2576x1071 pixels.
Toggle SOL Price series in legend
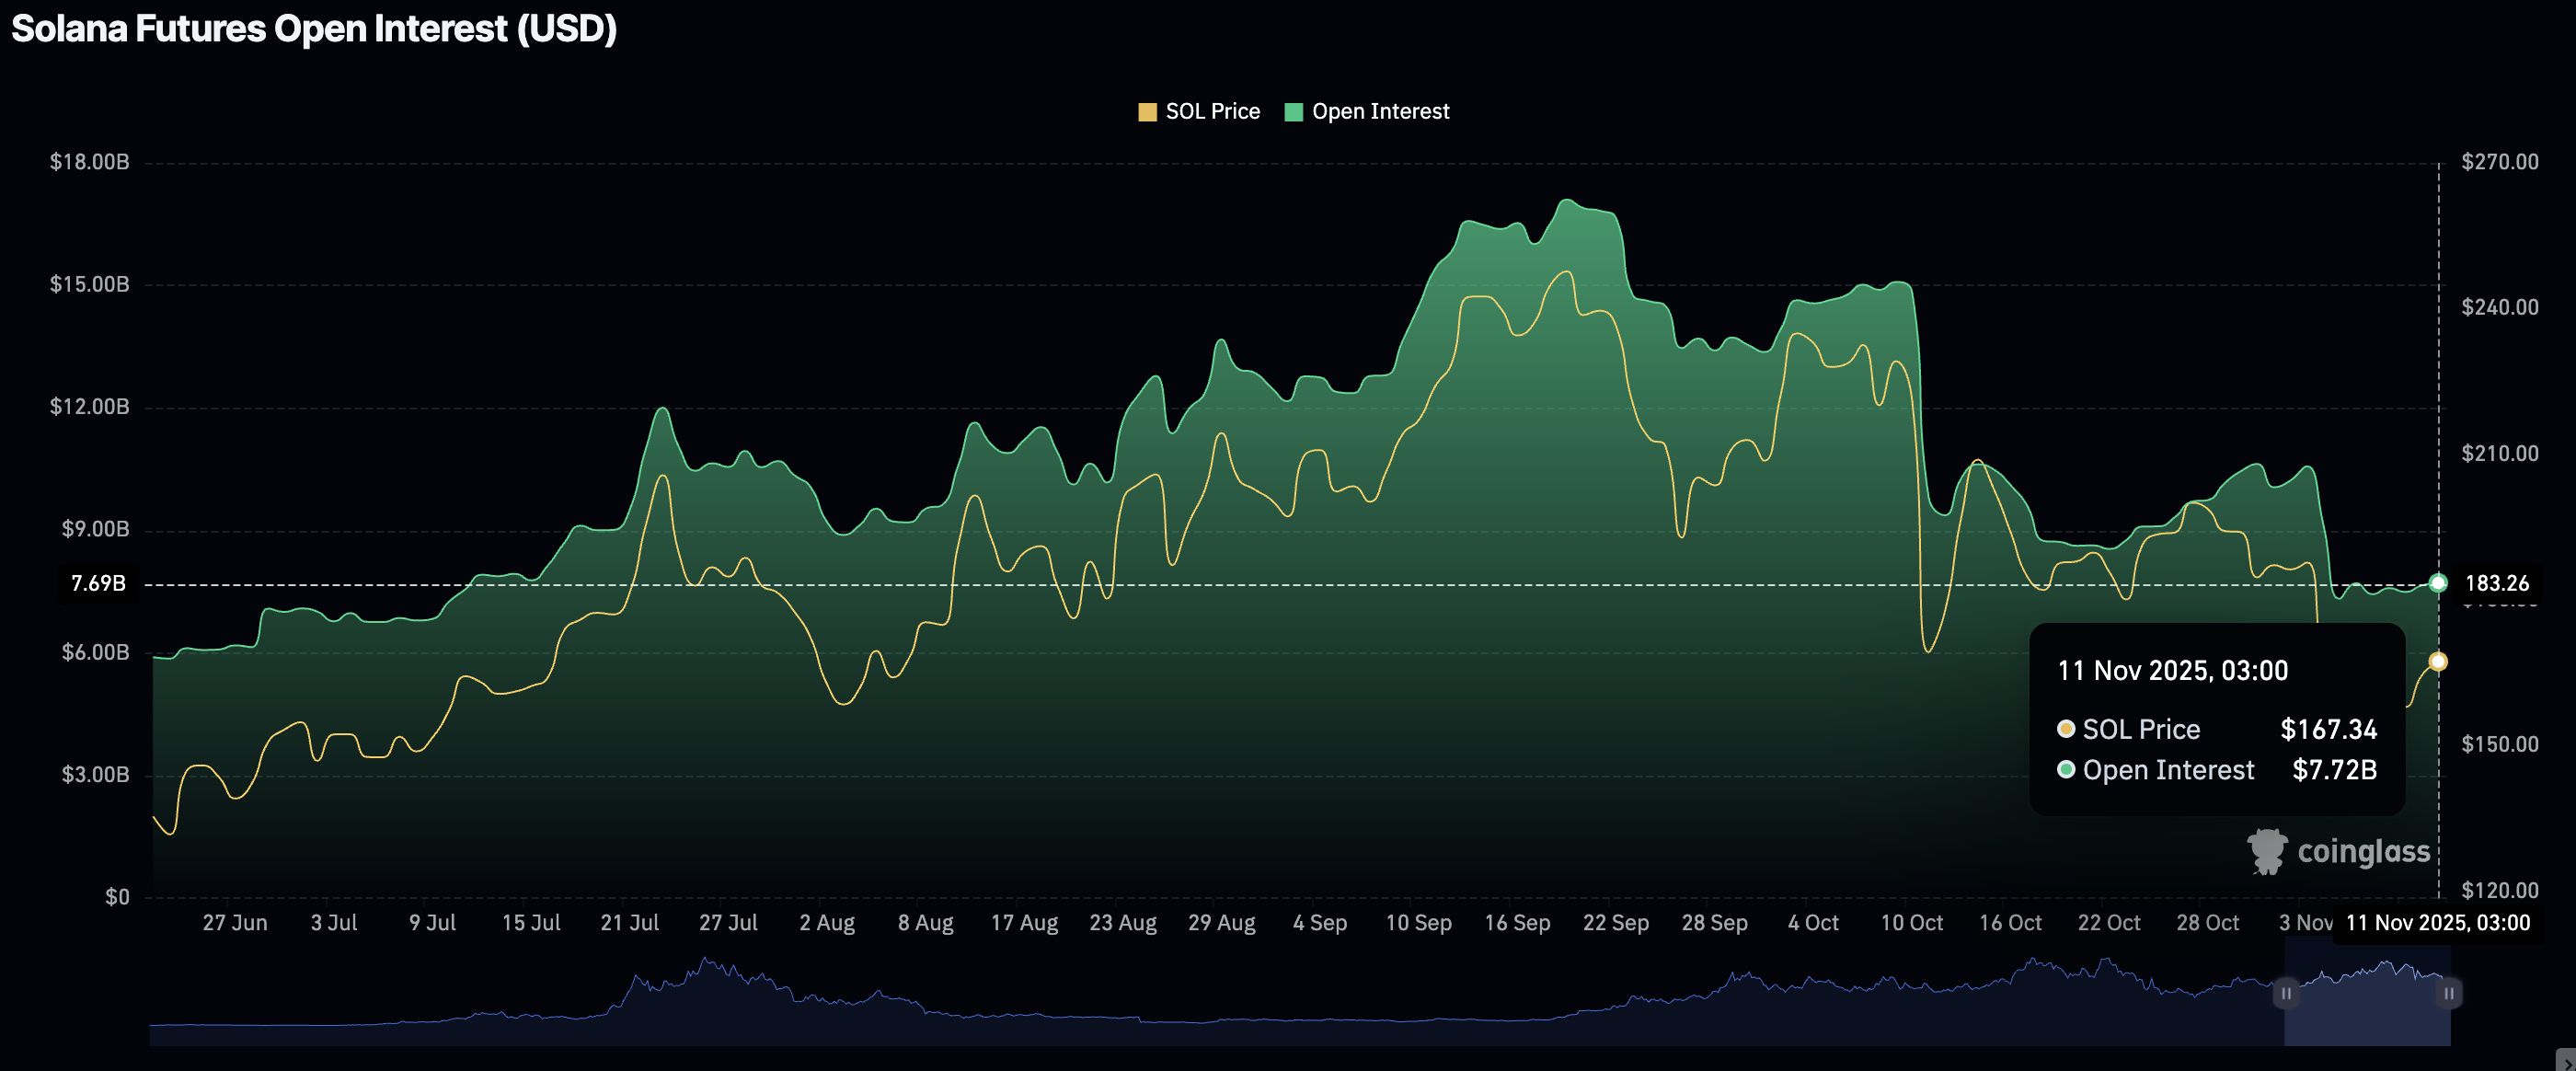(1212, 112)
